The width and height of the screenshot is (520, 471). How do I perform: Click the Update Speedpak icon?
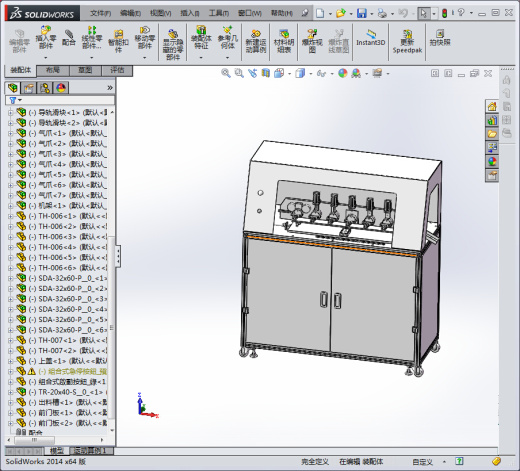tap(407, 41)
